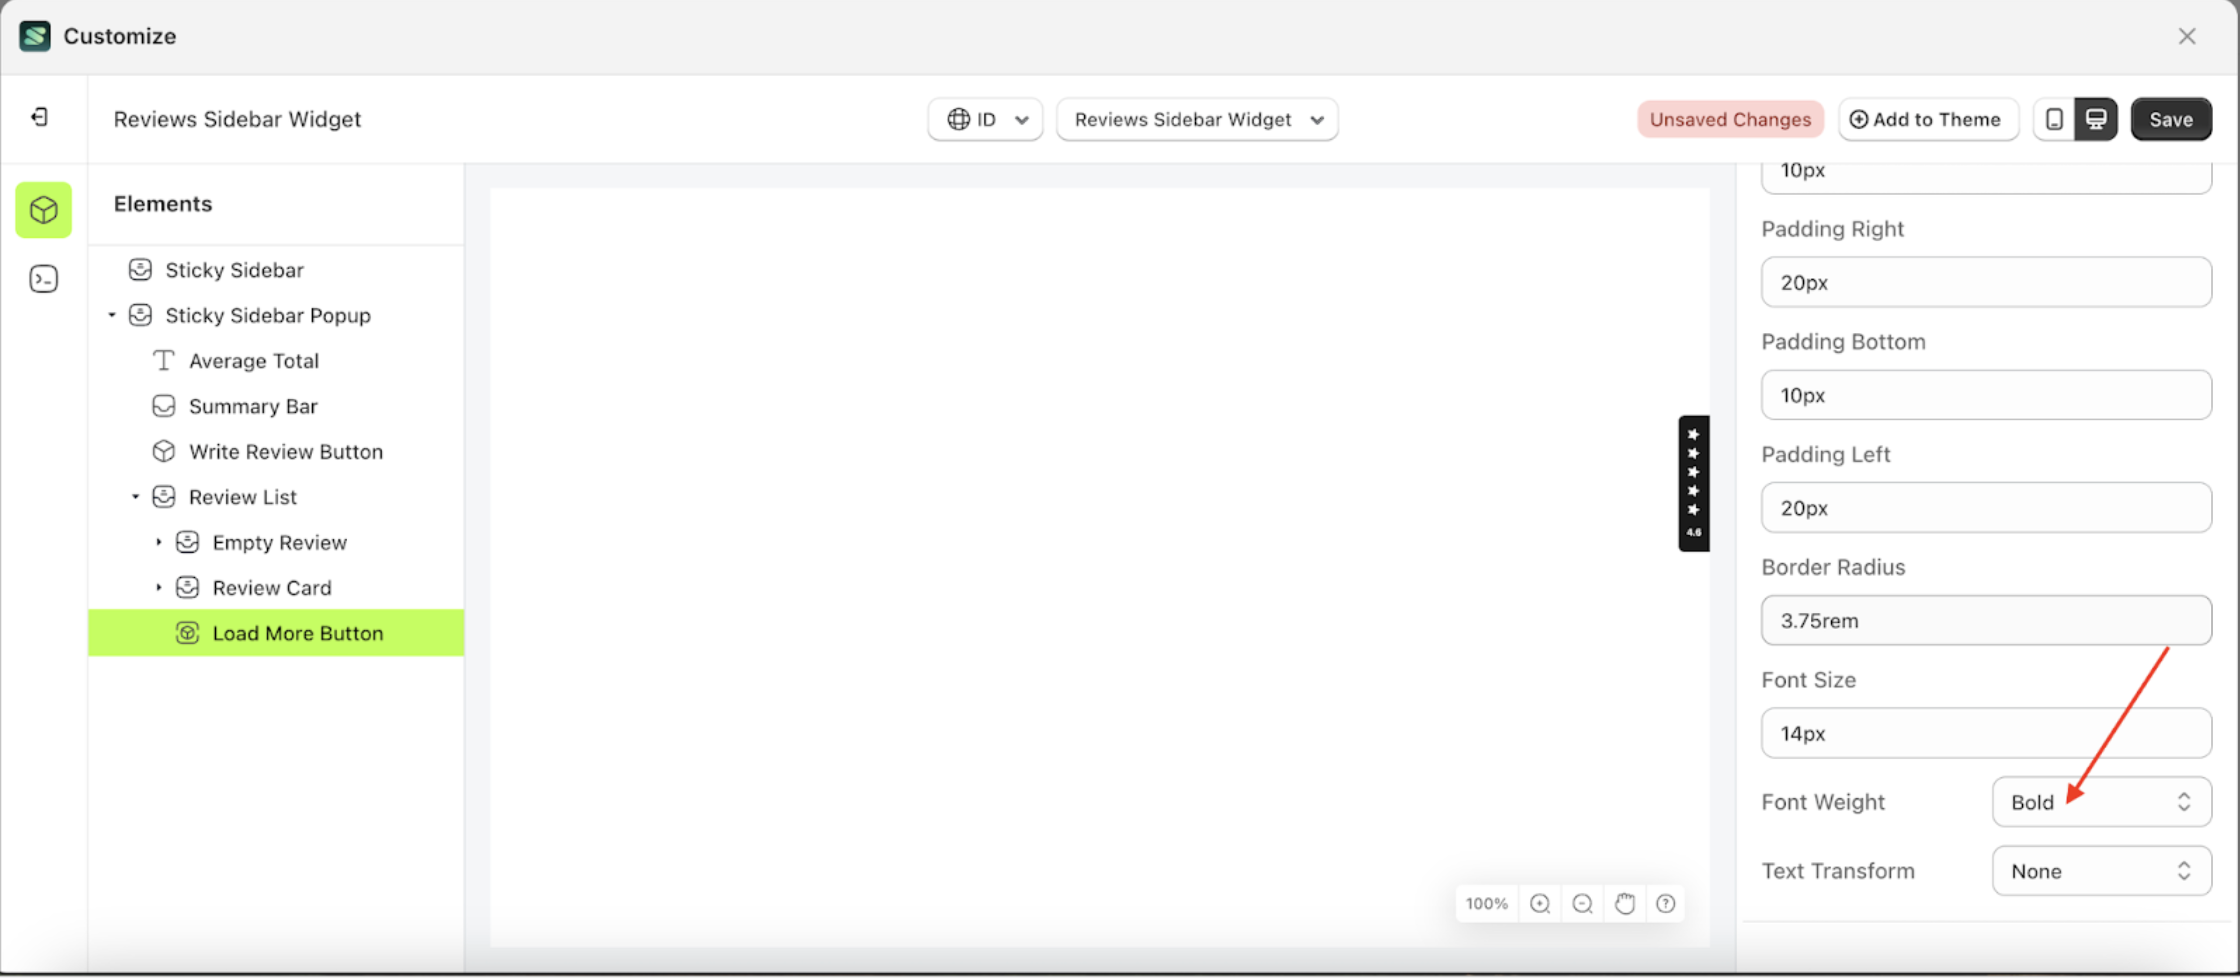Click the Save button
The width and height of the screenshot is (2240, 978).
pyautogui.click(x=2171, y=119)
